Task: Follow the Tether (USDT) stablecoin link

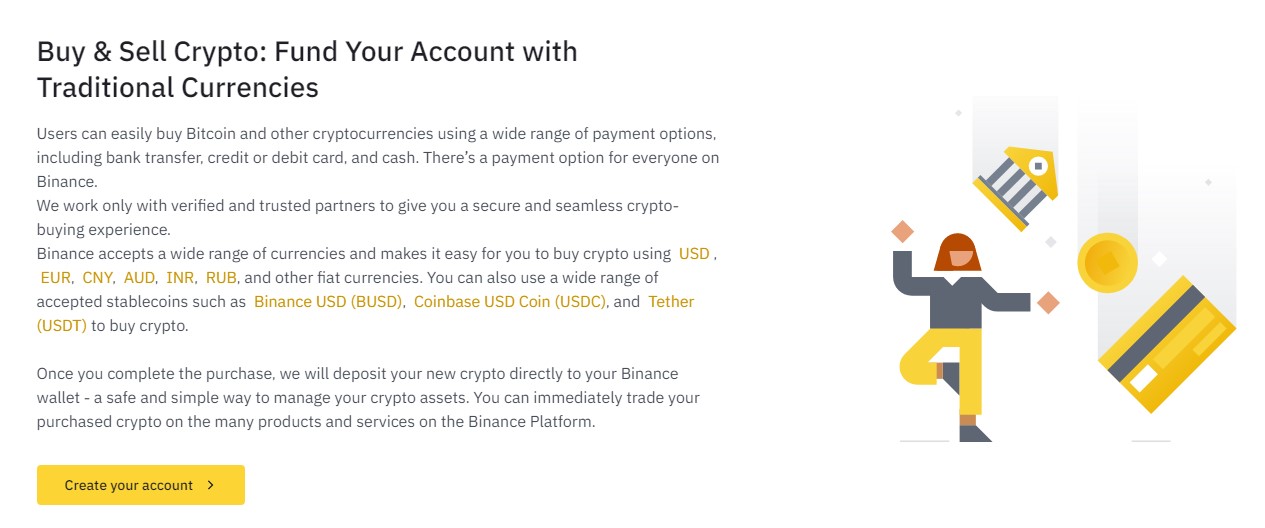Action: coord(365,313)
